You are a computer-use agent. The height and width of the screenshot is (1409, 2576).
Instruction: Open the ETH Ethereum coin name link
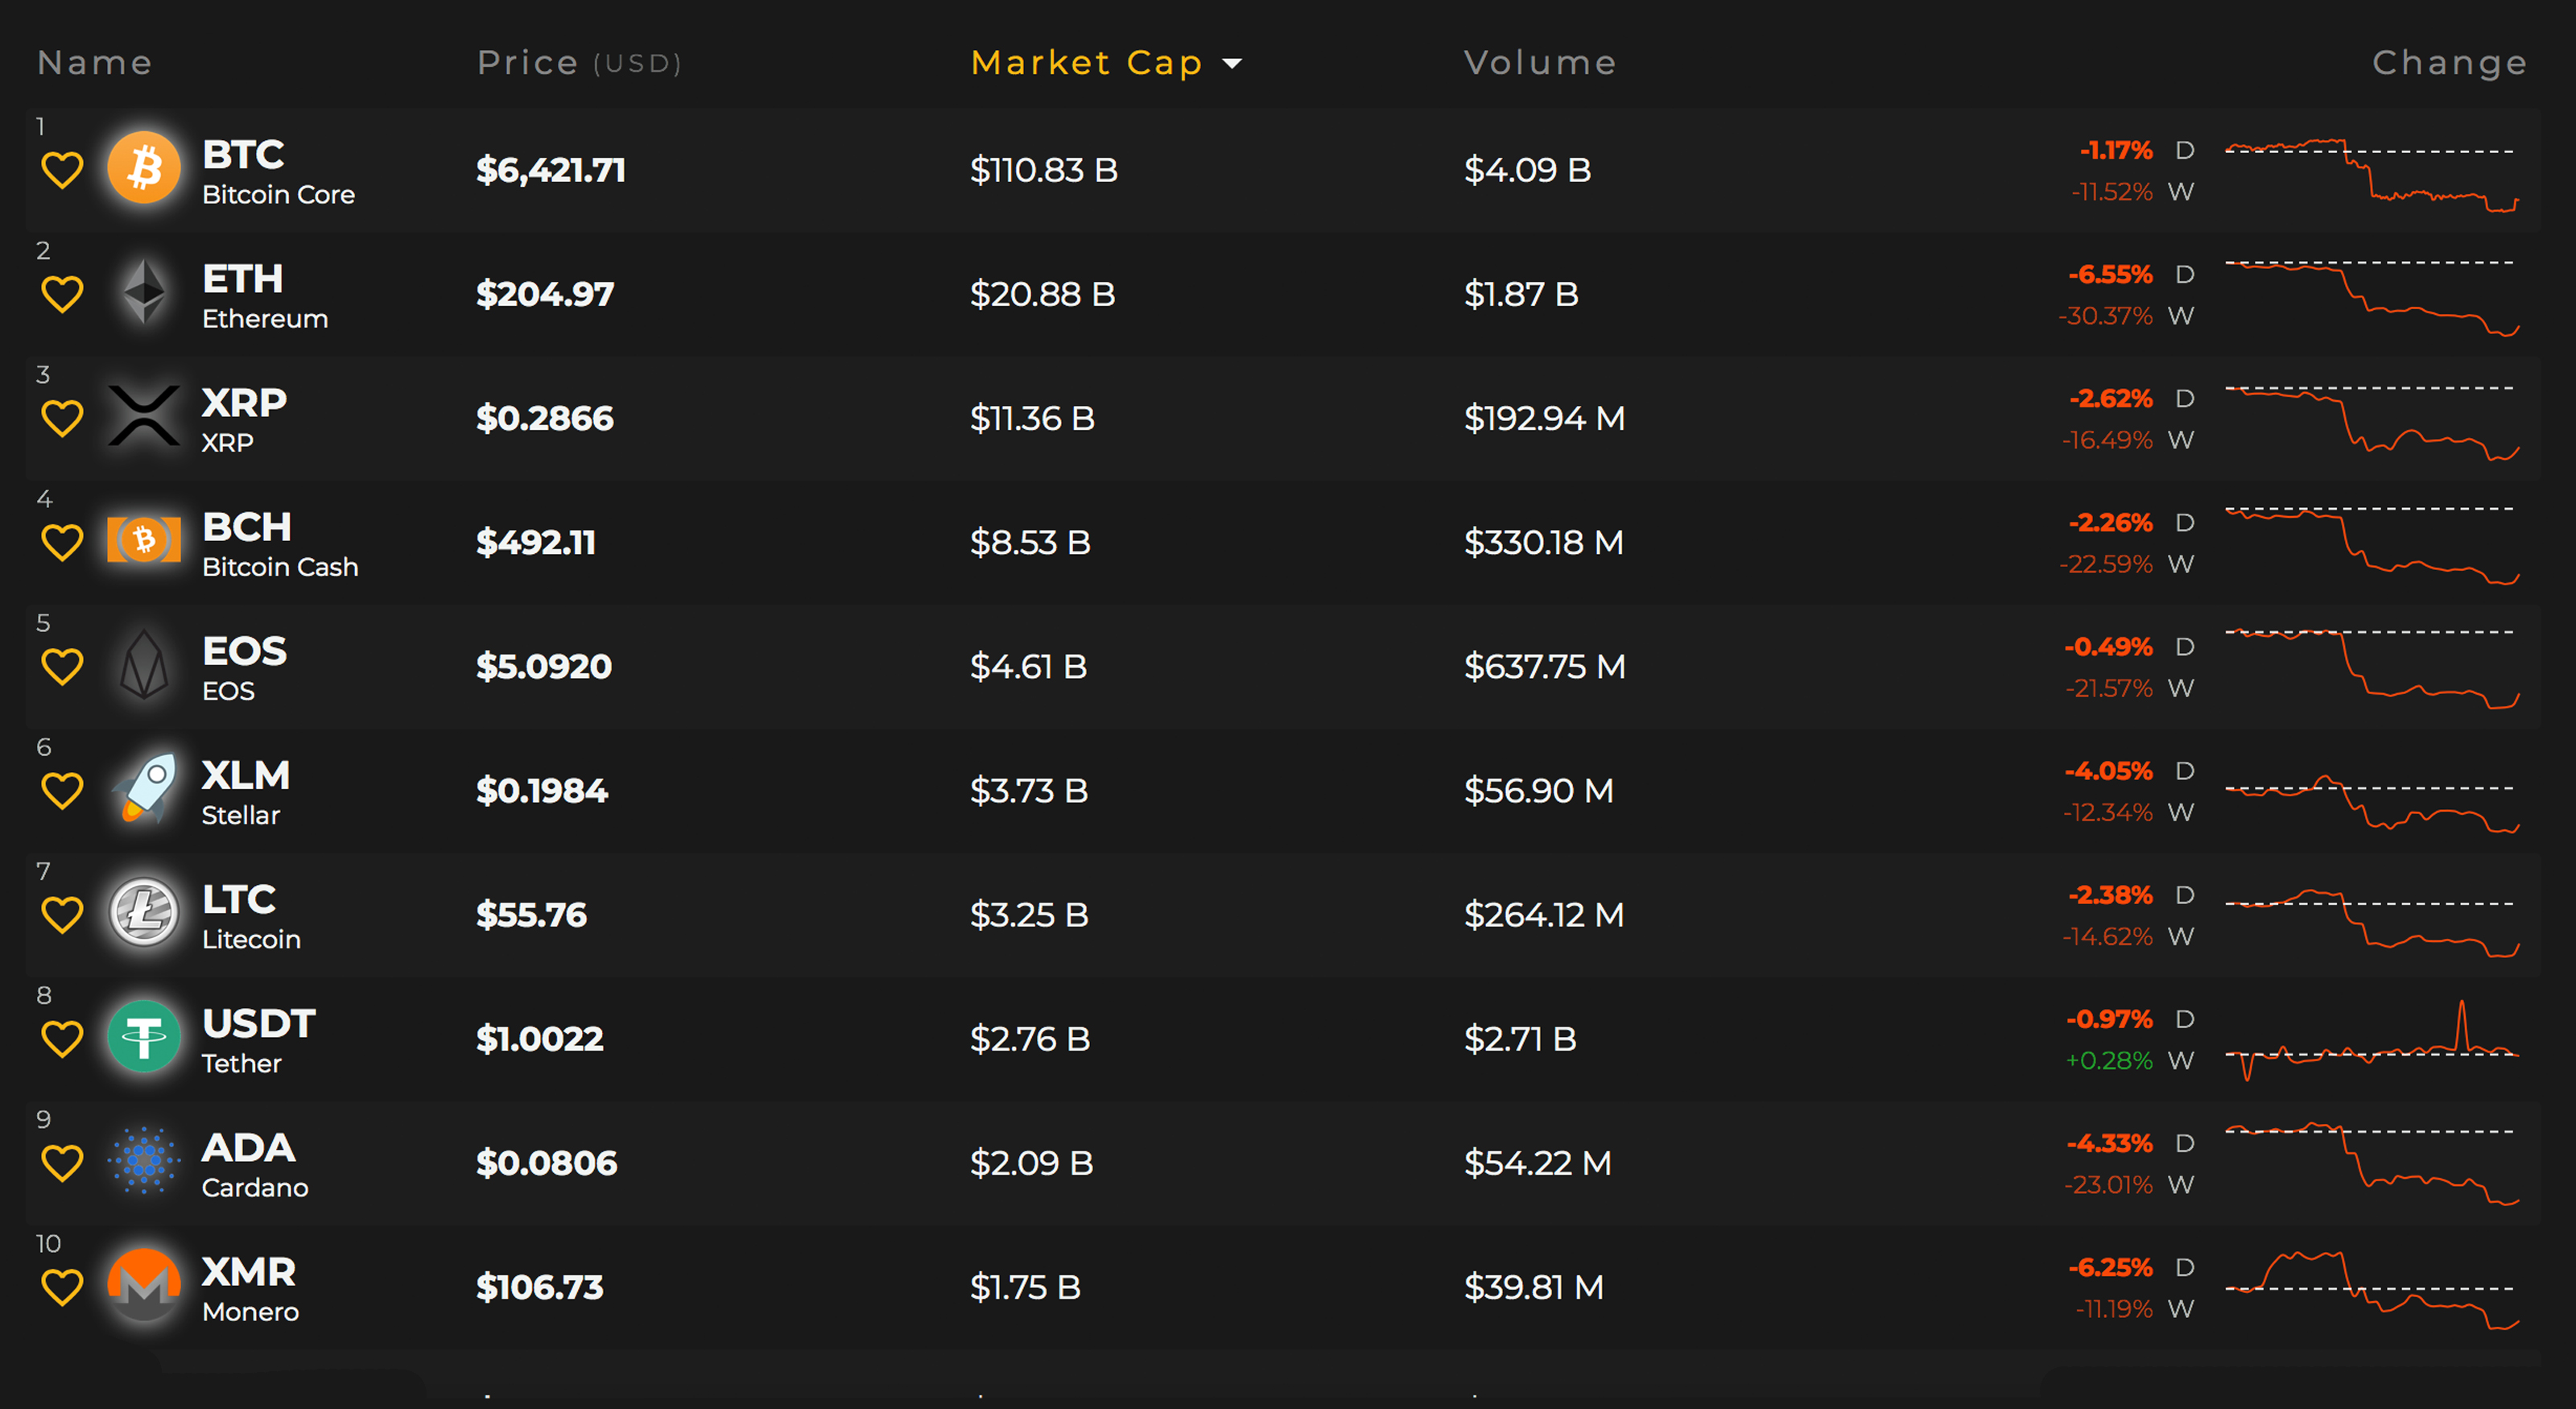[265, 295]
